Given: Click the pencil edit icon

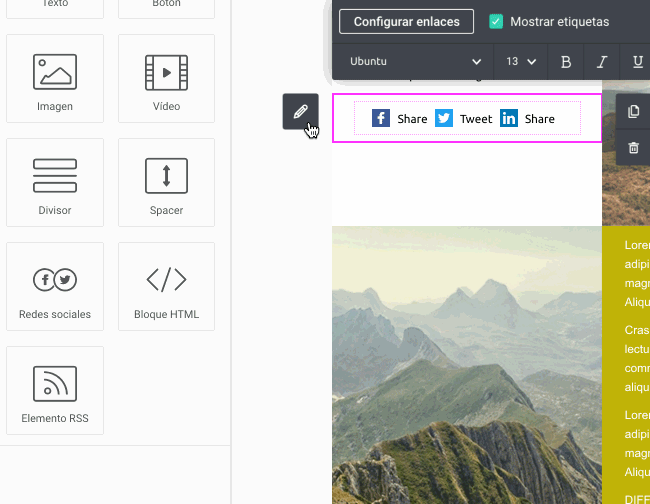Looking at the screenshot, I should tap(300, 111).
